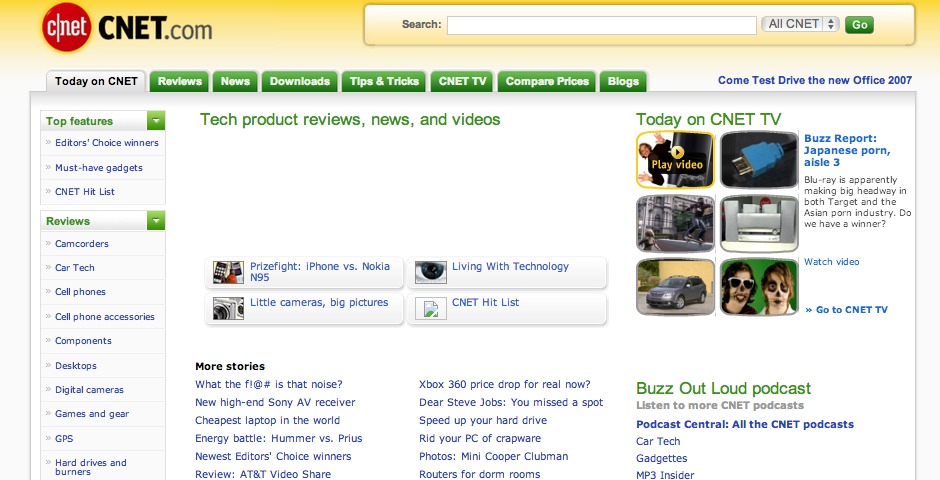Open the Little cameras, big pictures link
The width and height of the screenshot is (940, 480).
click(x=319, y=303)
